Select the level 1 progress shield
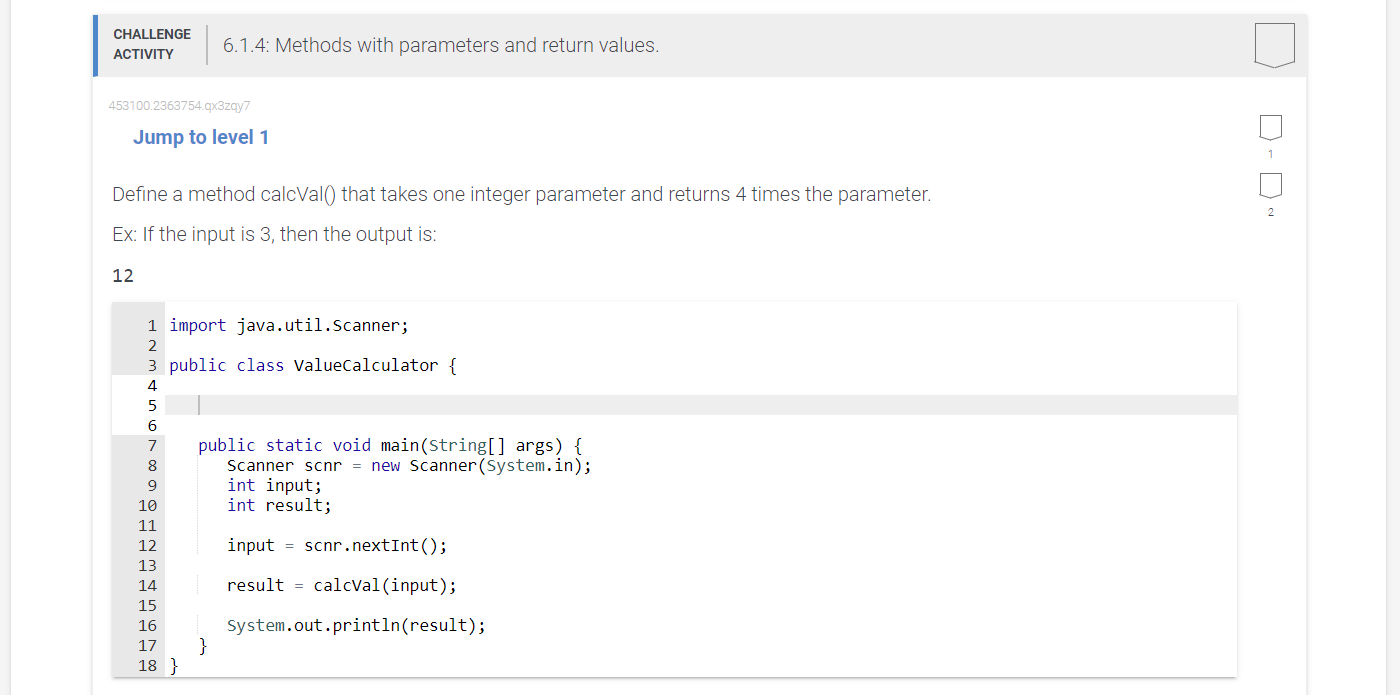The image size is (1400, 695). pos(1270,128)
